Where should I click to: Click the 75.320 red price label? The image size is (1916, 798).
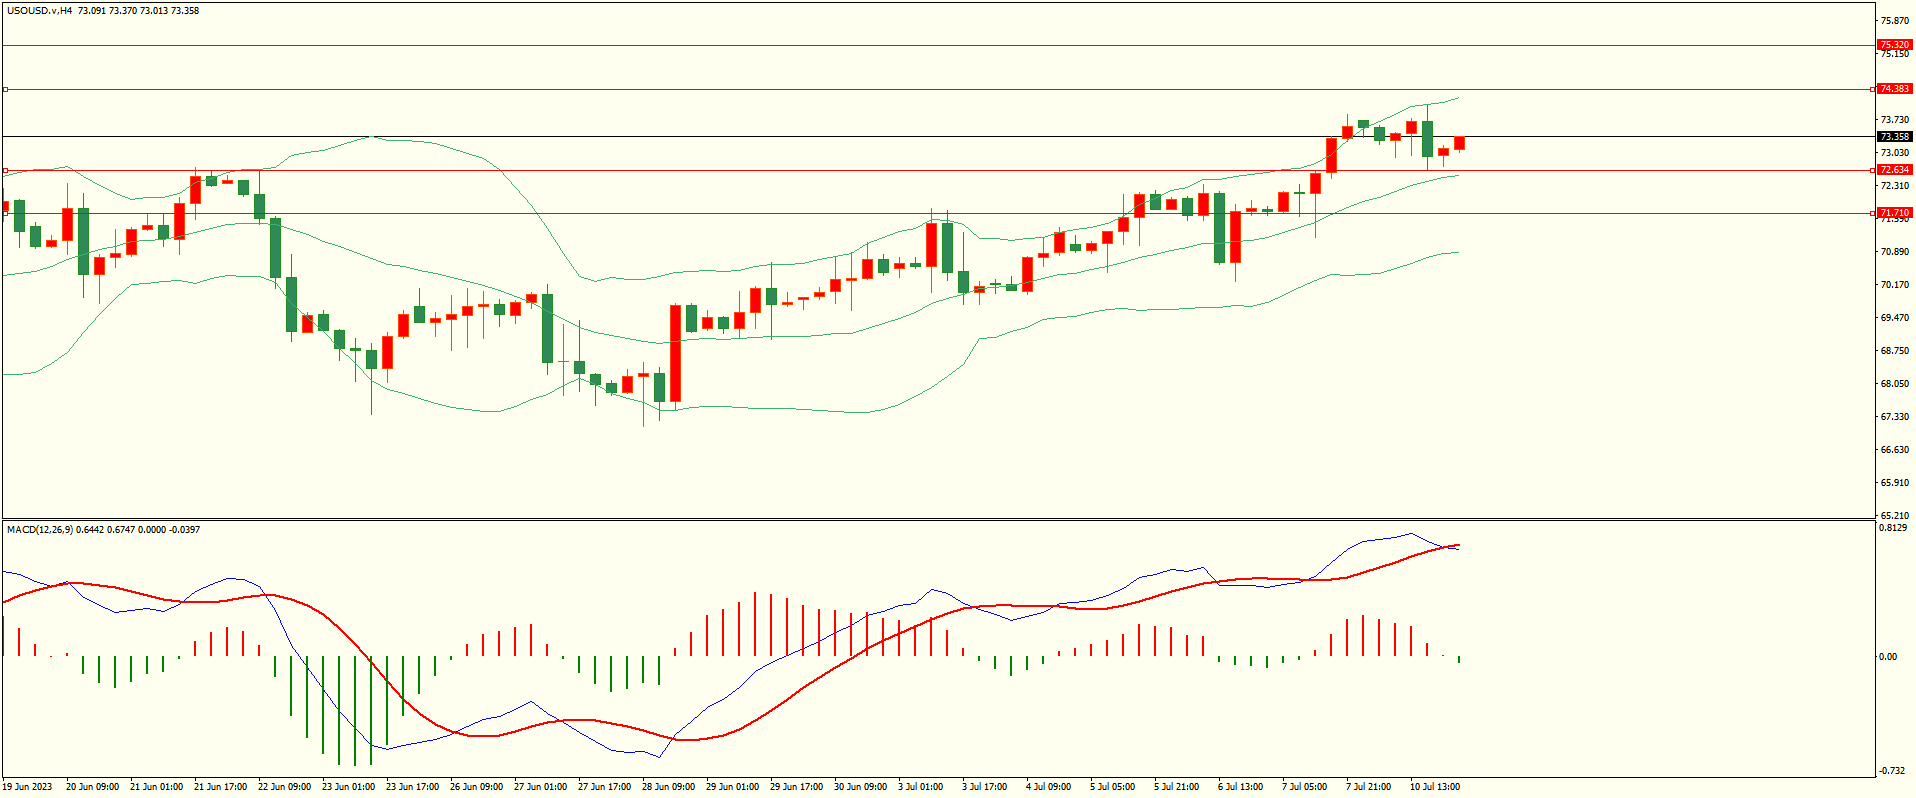click(x=1894, y=45)
